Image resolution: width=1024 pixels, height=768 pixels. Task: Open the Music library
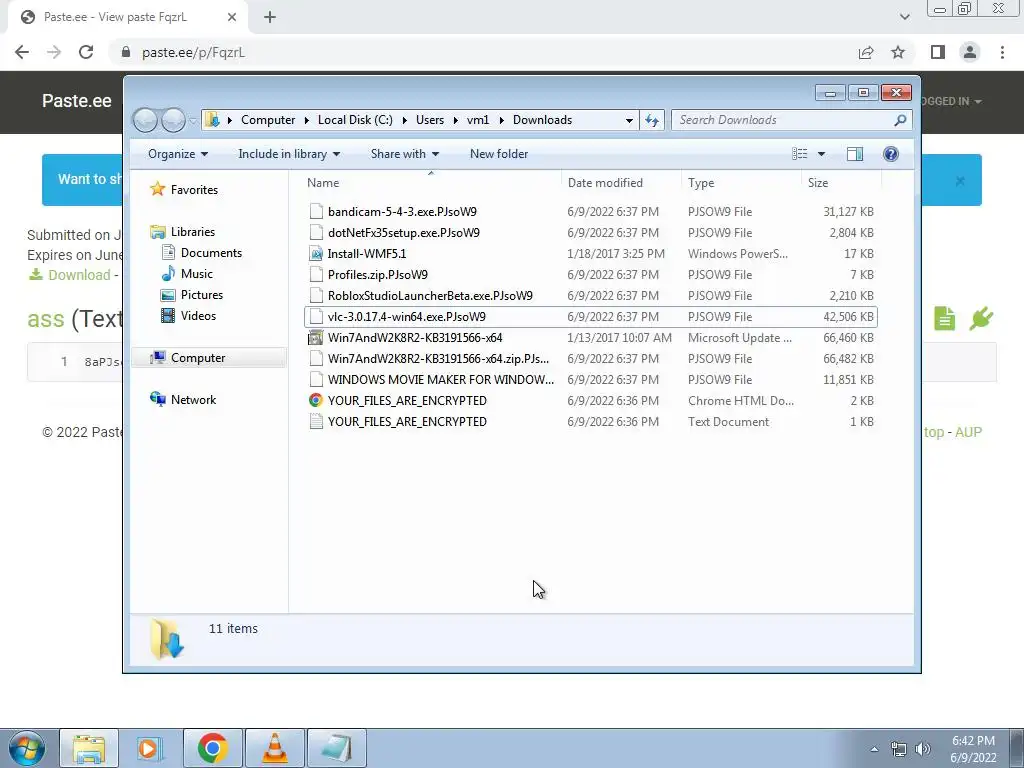[x=197, y=274]
